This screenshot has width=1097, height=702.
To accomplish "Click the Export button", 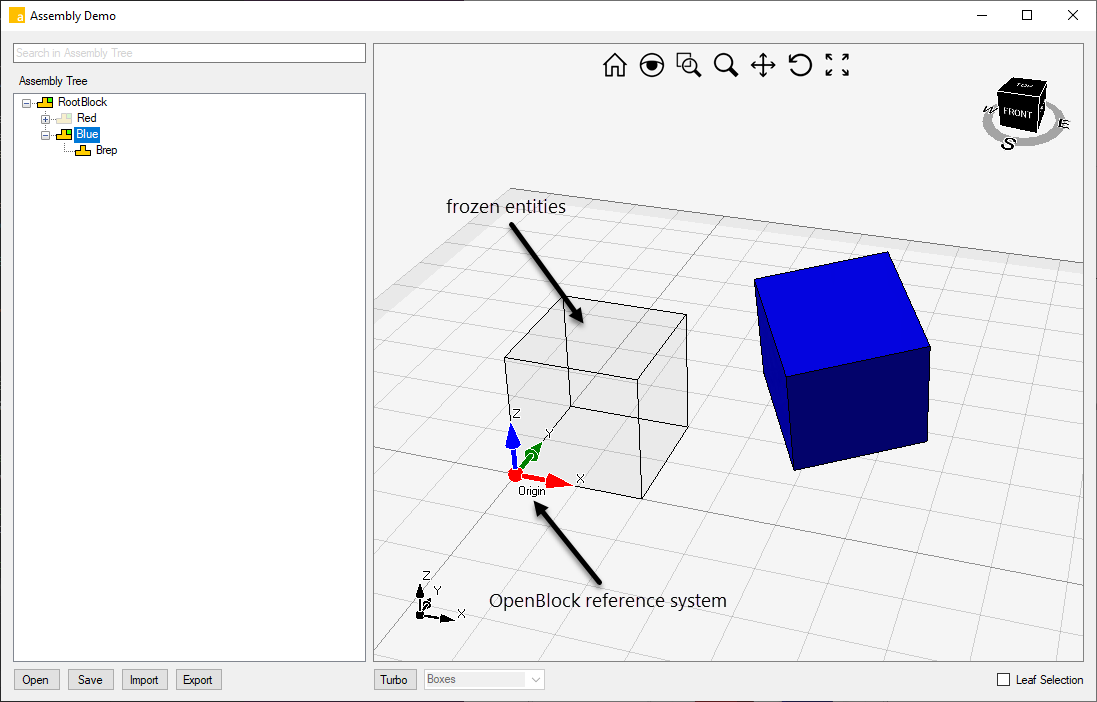I will point(198,679).
